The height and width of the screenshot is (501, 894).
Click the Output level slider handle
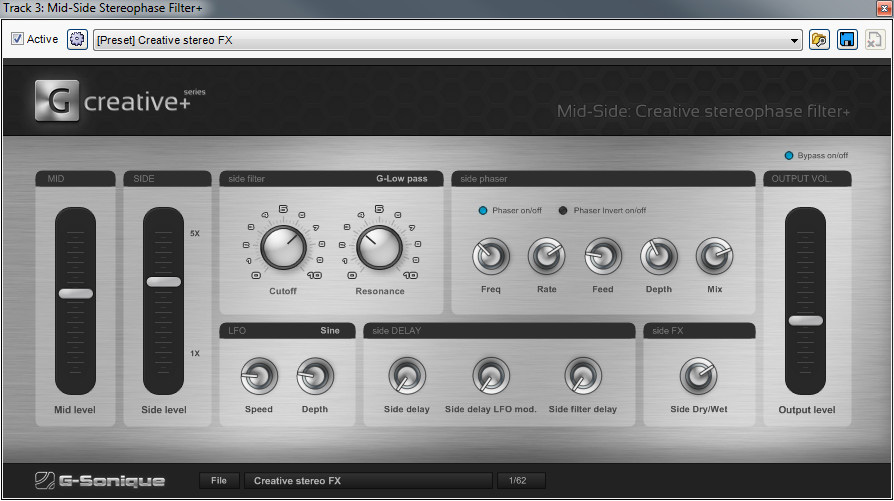(x=806, y=320)
